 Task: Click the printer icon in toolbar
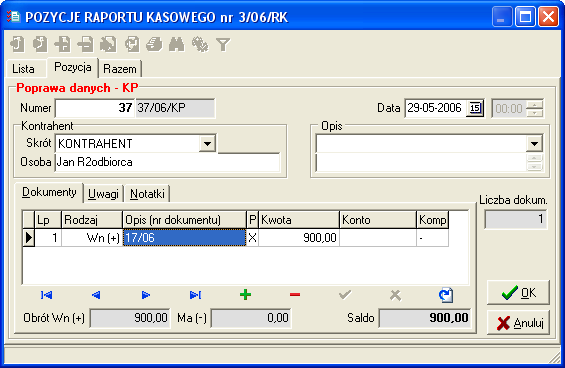coord(154,45)
